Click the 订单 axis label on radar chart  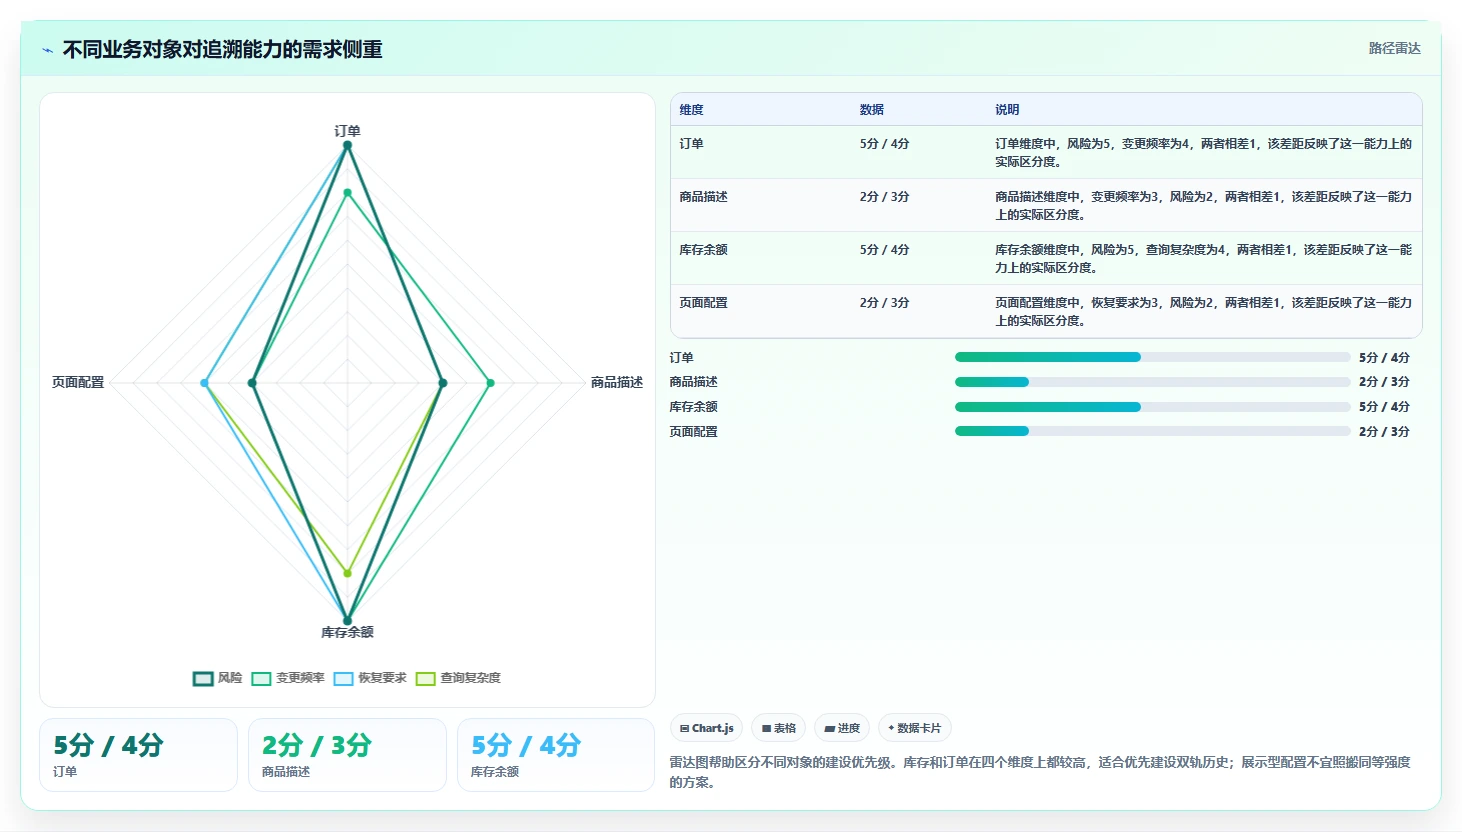(347, 131)
